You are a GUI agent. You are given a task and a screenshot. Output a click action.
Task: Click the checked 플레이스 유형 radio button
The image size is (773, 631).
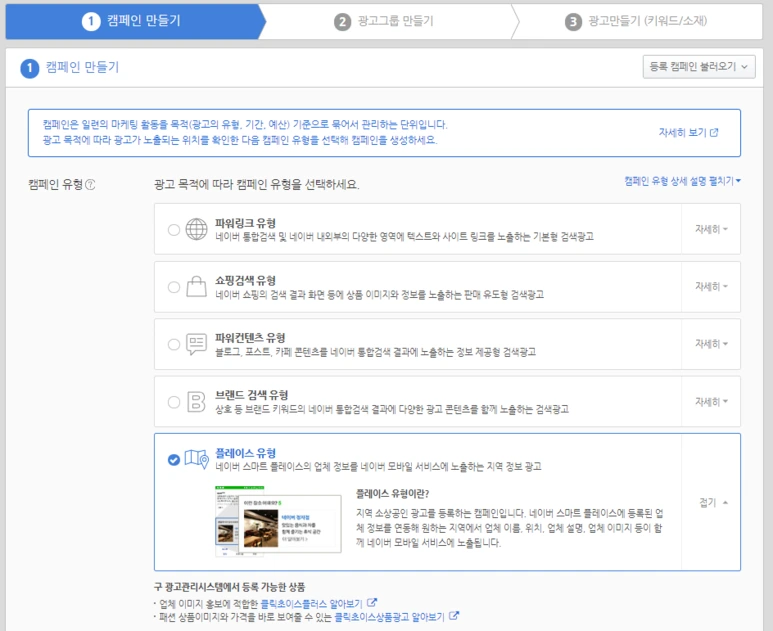point(174,459)
